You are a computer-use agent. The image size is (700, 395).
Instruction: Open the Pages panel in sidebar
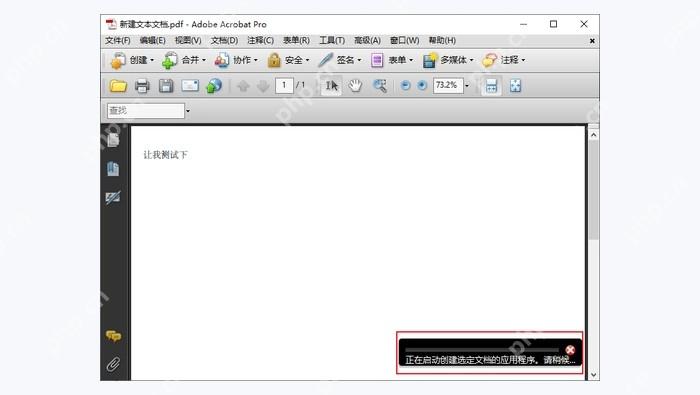[x=113, y=140]
